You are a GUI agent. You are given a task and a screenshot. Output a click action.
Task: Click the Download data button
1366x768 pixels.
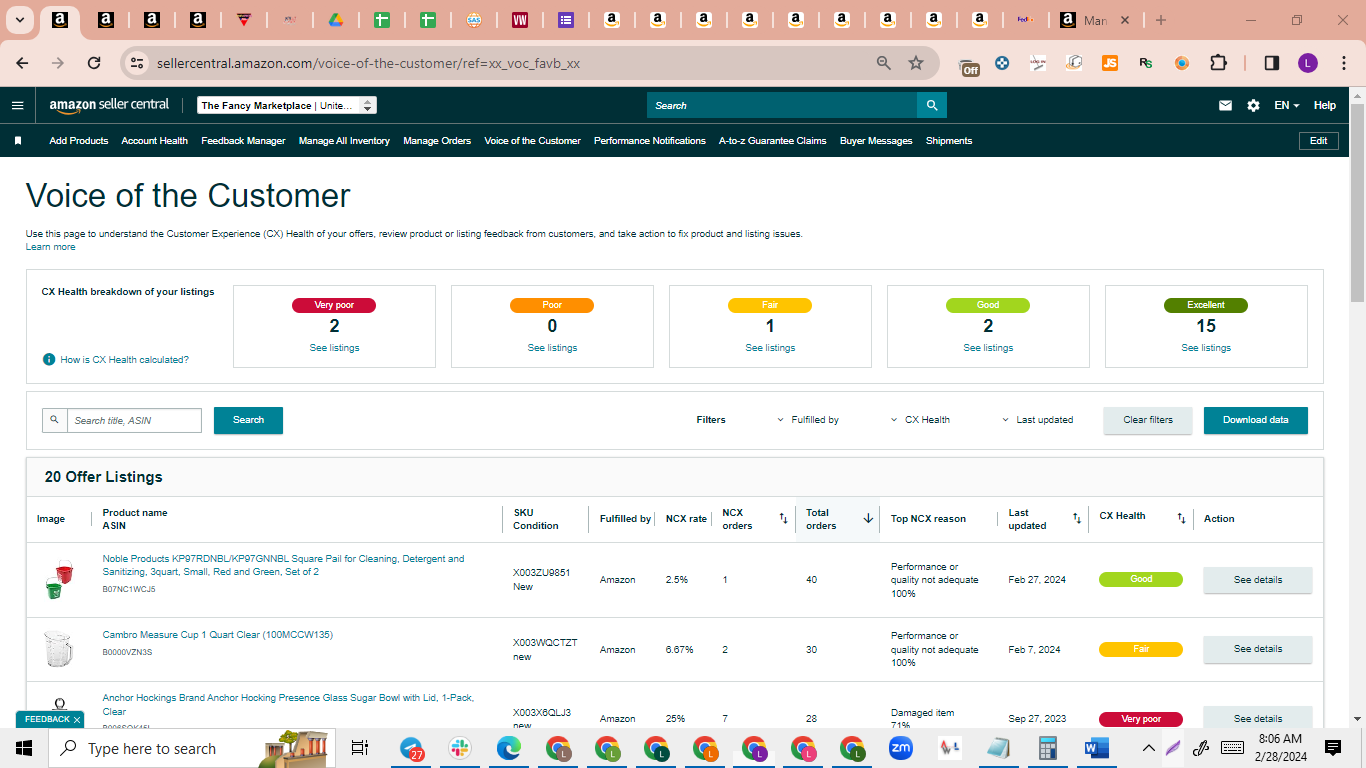(x=1255, y=420)
